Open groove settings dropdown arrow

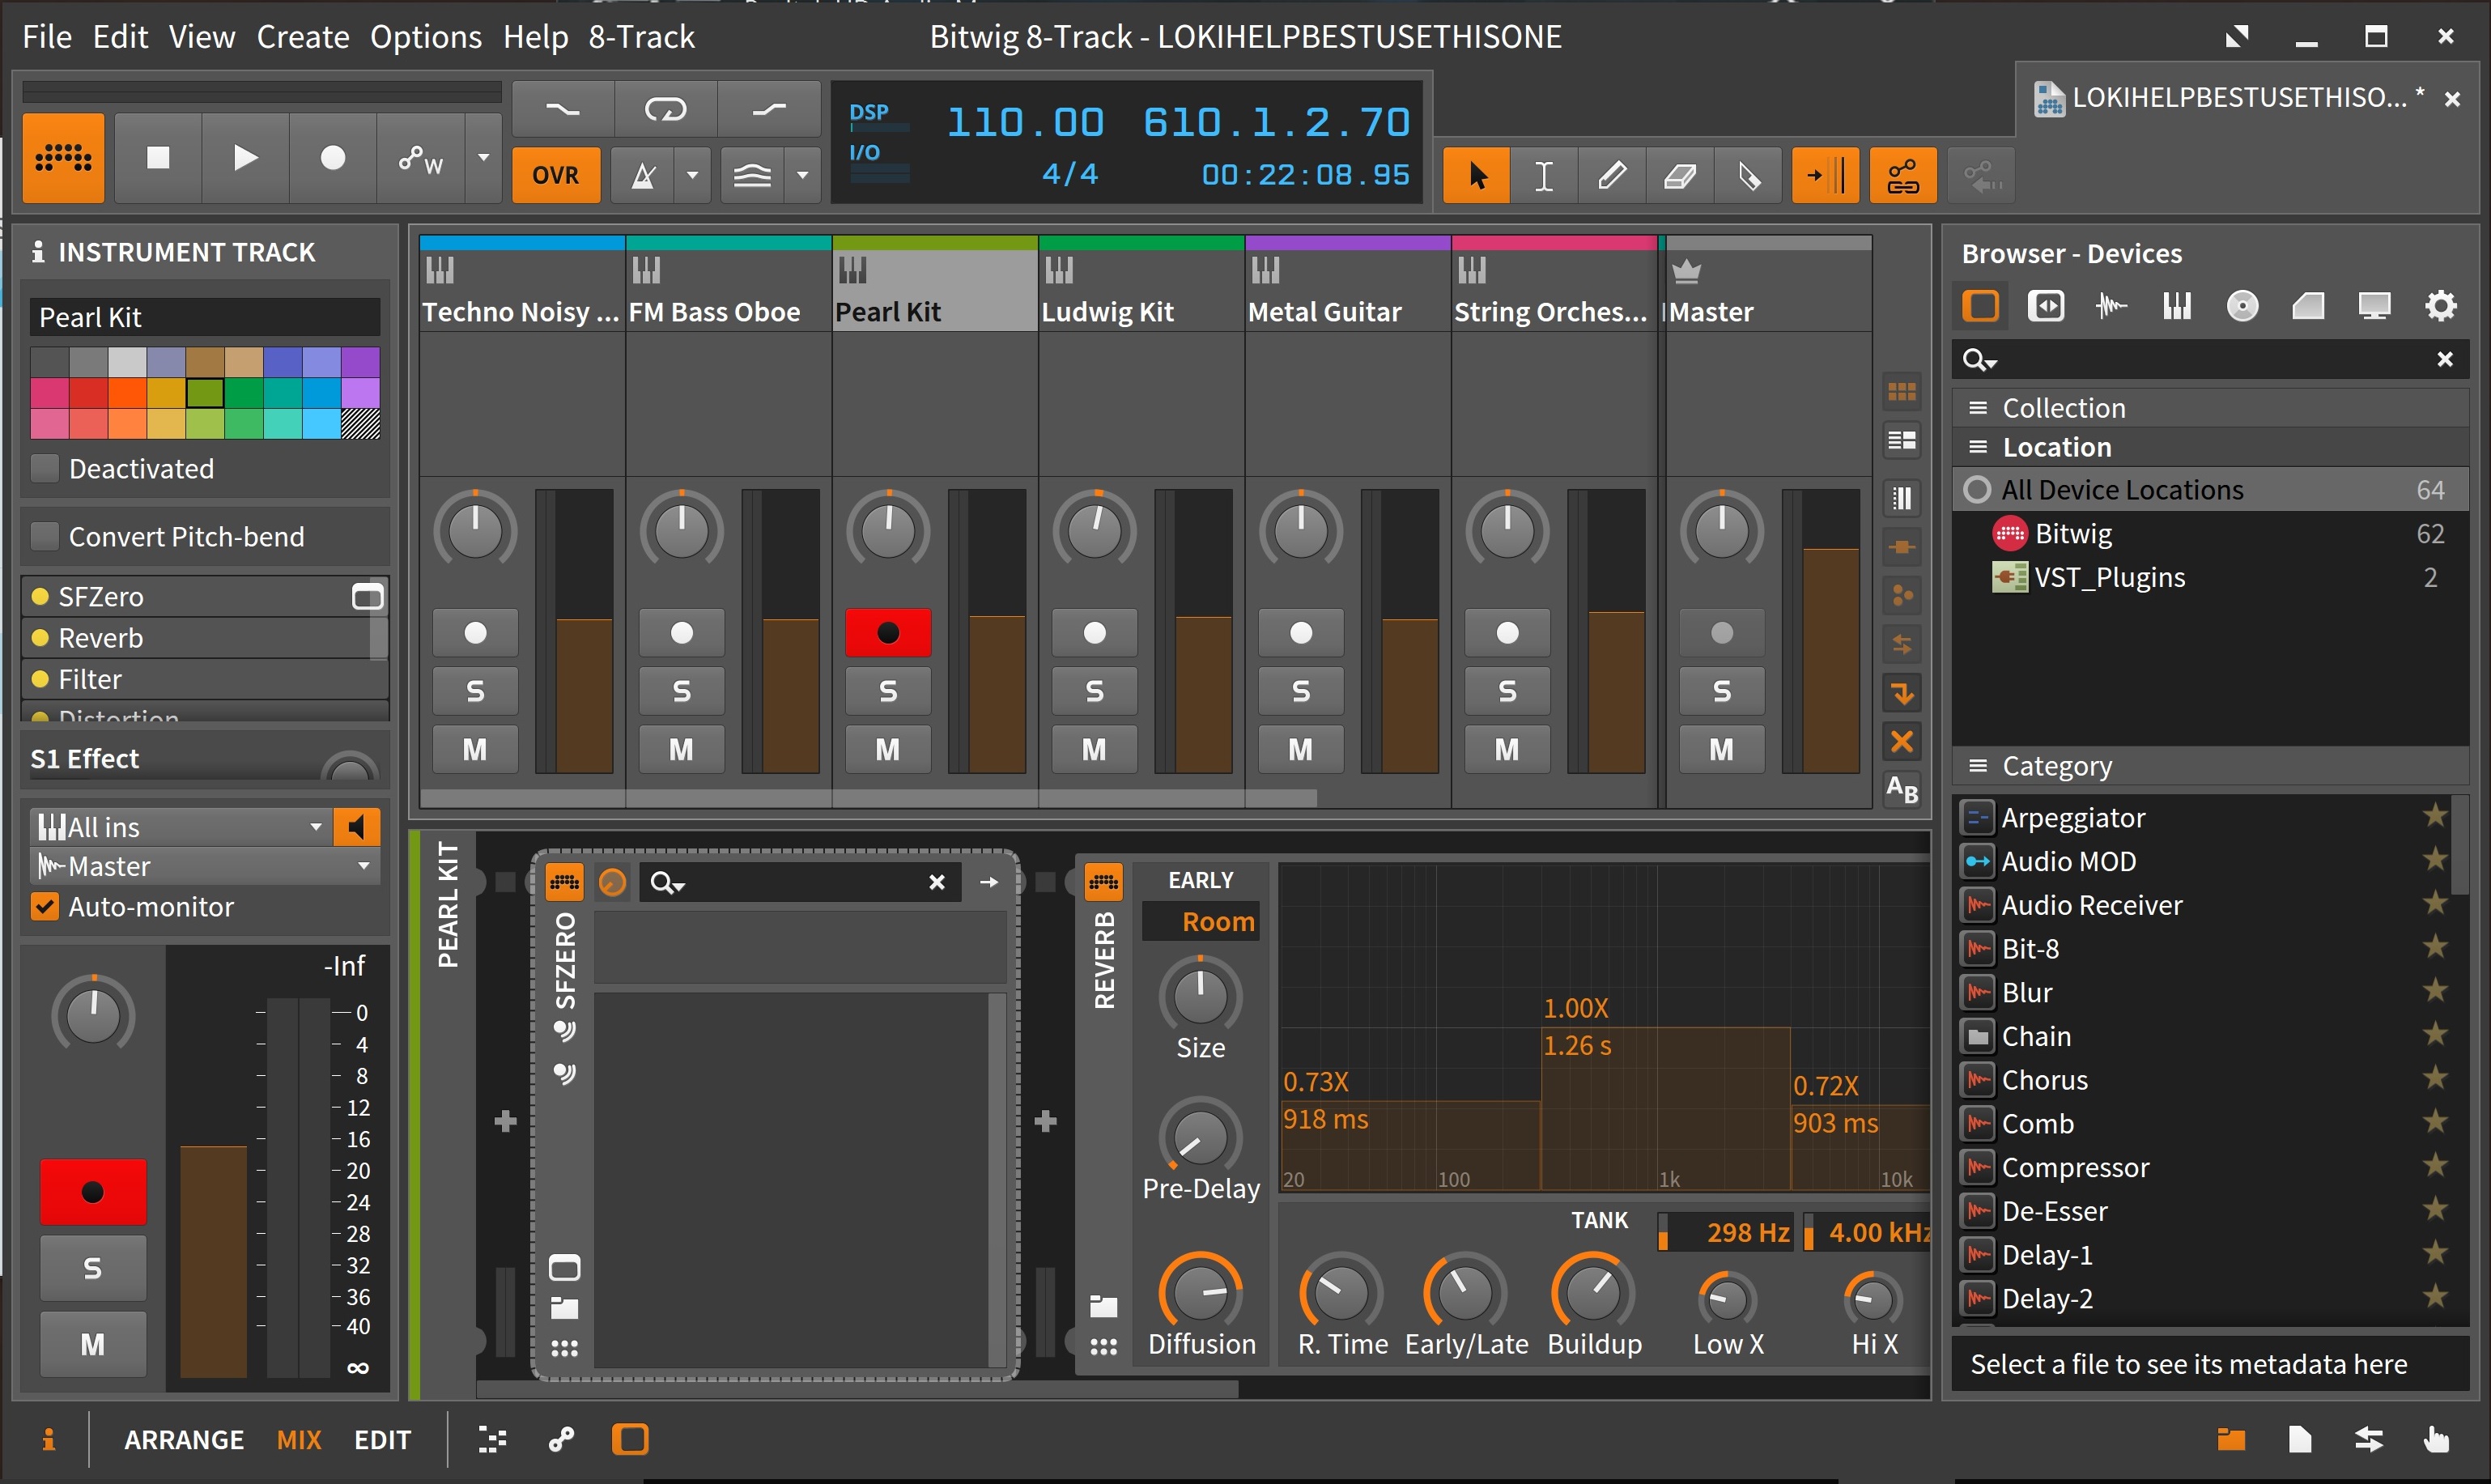(803, 176)
